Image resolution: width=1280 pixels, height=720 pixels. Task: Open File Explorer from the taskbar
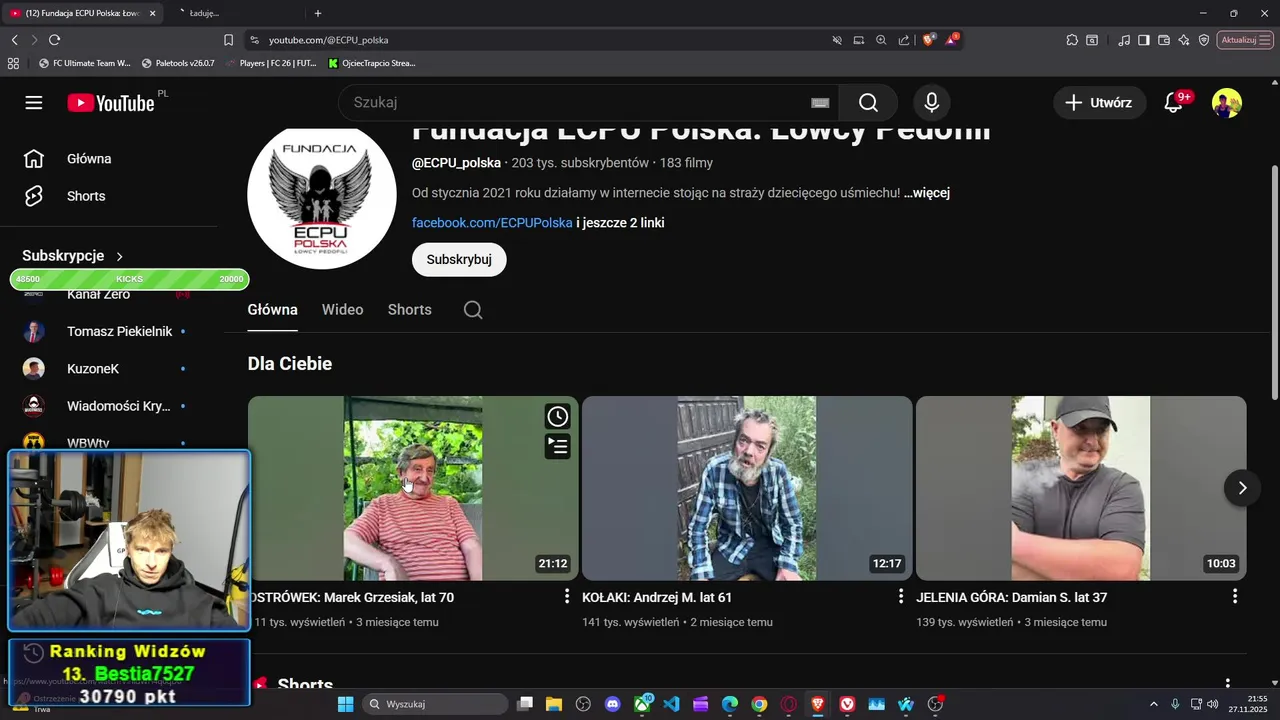coord(554,704)
